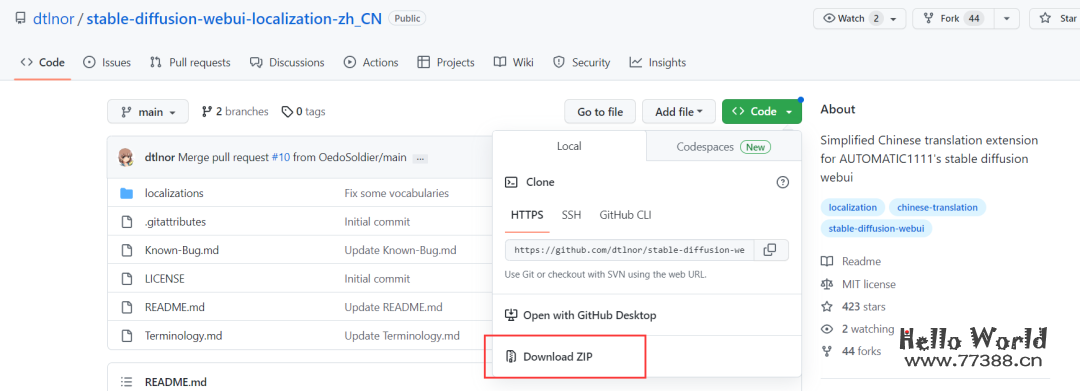Open the Wiki tab

coord(514,63)
